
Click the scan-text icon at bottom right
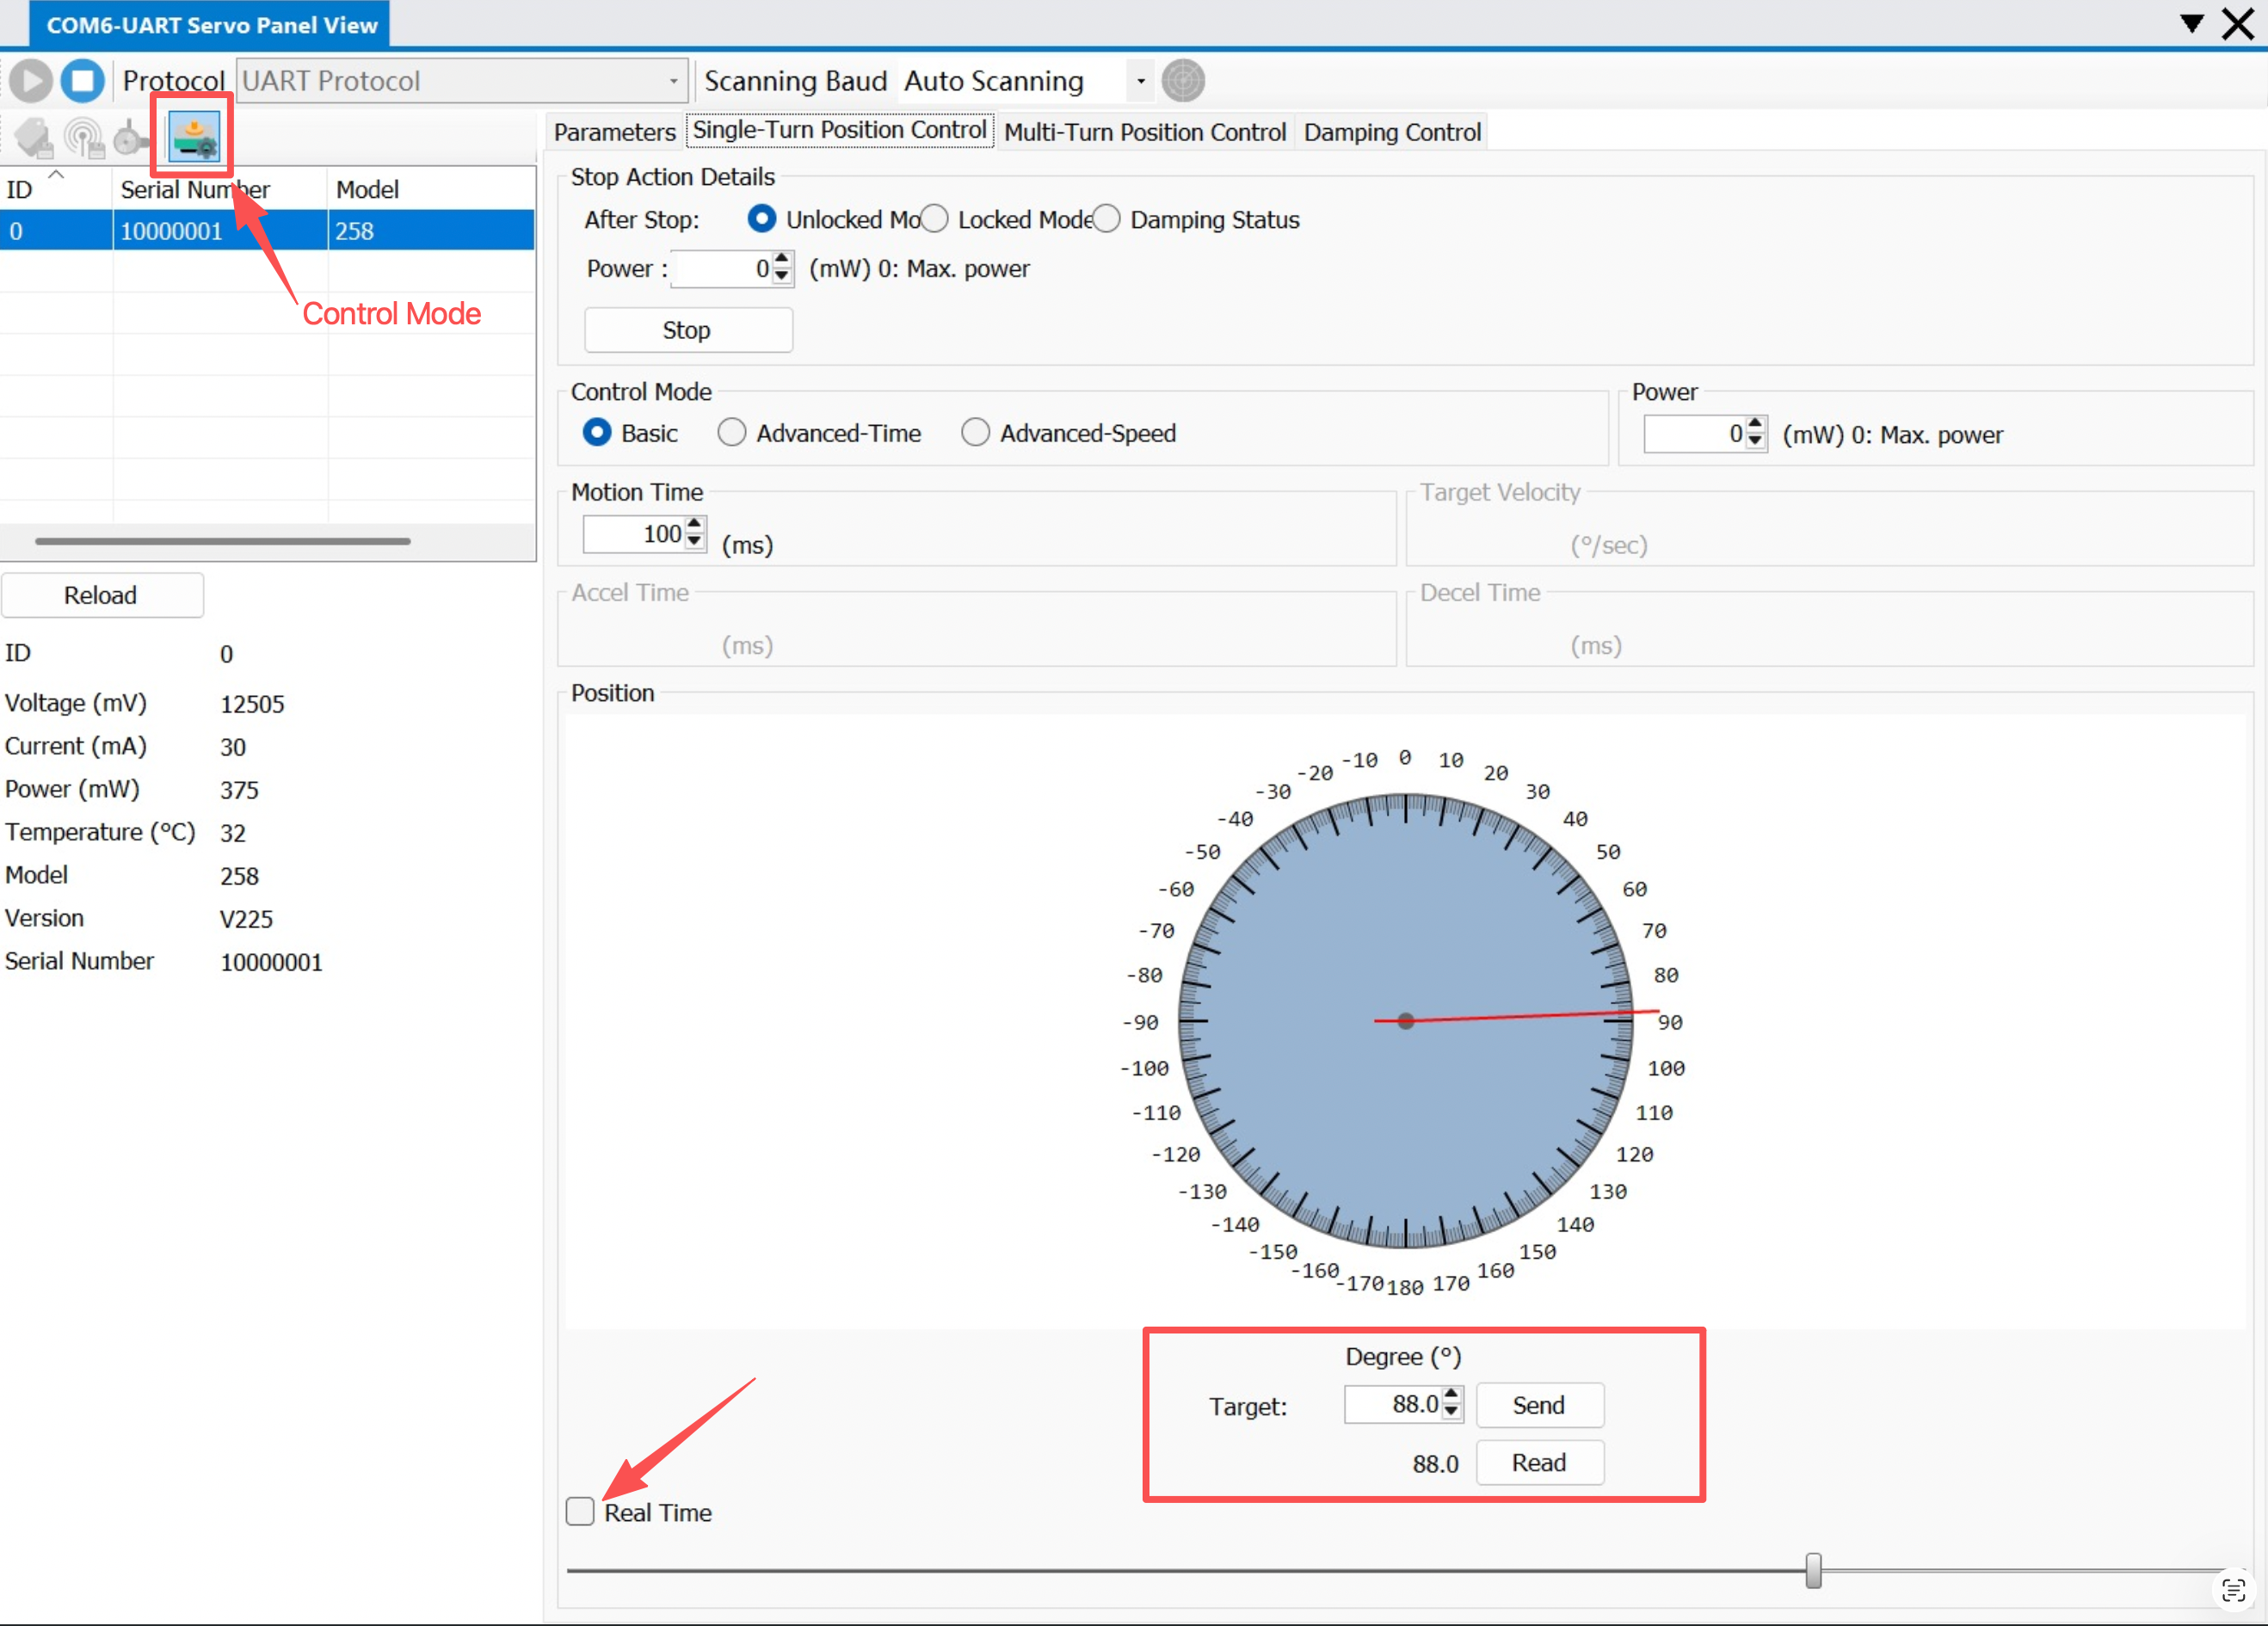pyautogui.click(x=2233, y=1590)
